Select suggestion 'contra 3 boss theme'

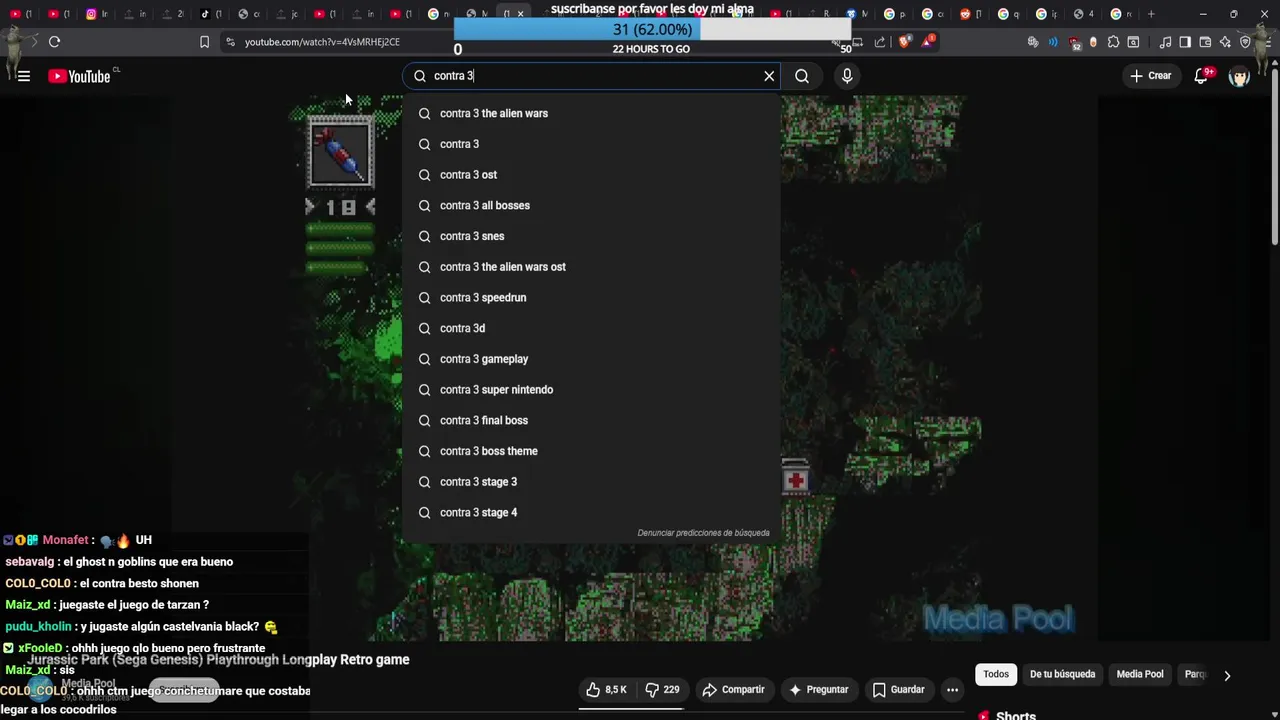(x=591, y=451)
